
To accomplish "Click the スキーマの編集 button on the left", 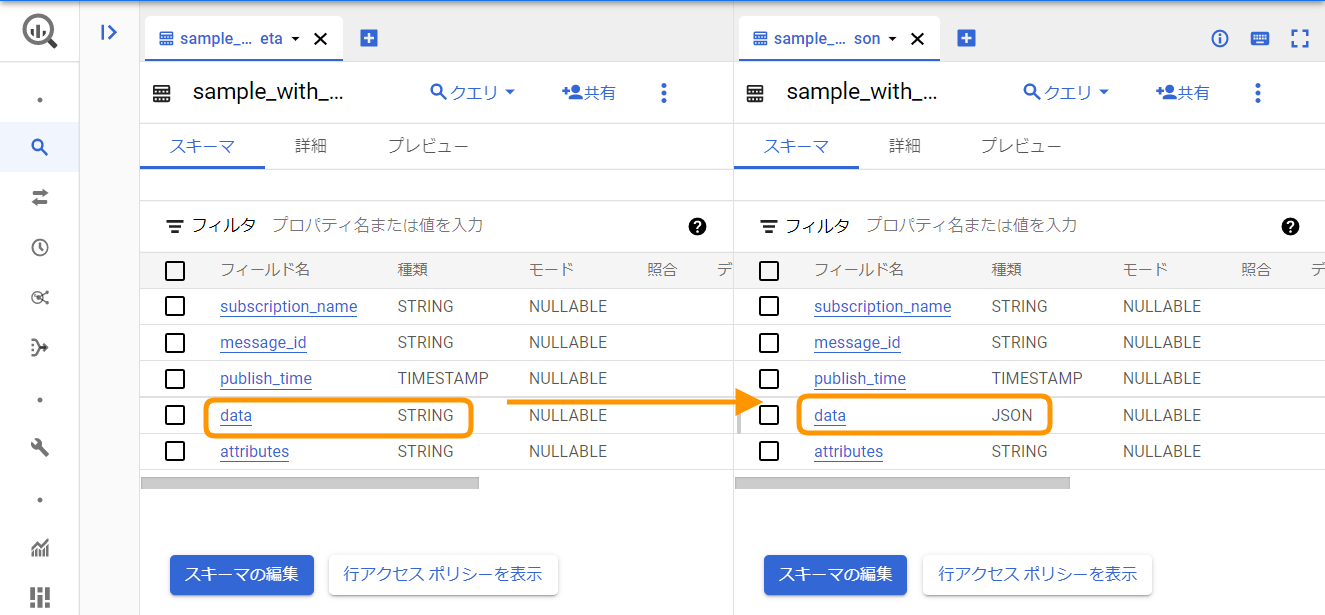I will [241, 575].
